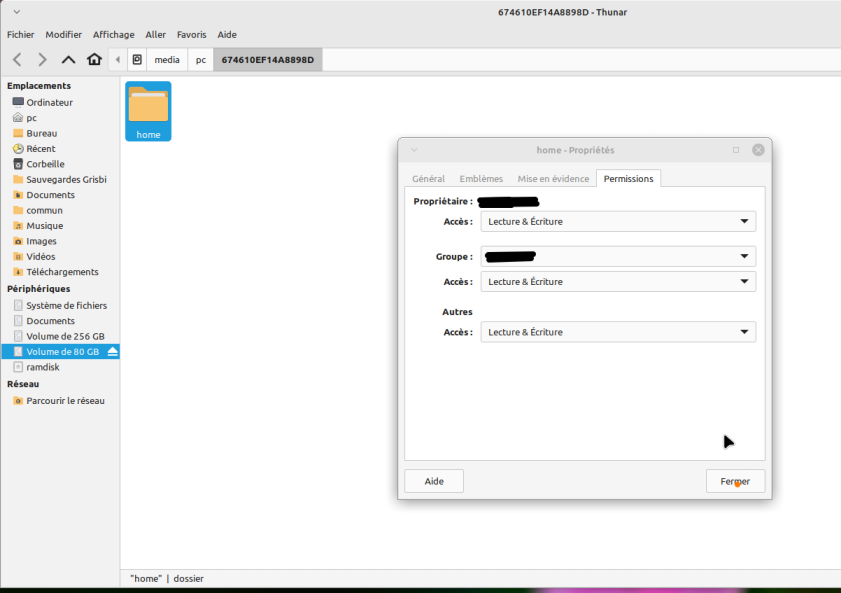The height and width of the screenshot is (593, 841).
Task: Click the "home" | dossier status bar text
Action: 167,579
